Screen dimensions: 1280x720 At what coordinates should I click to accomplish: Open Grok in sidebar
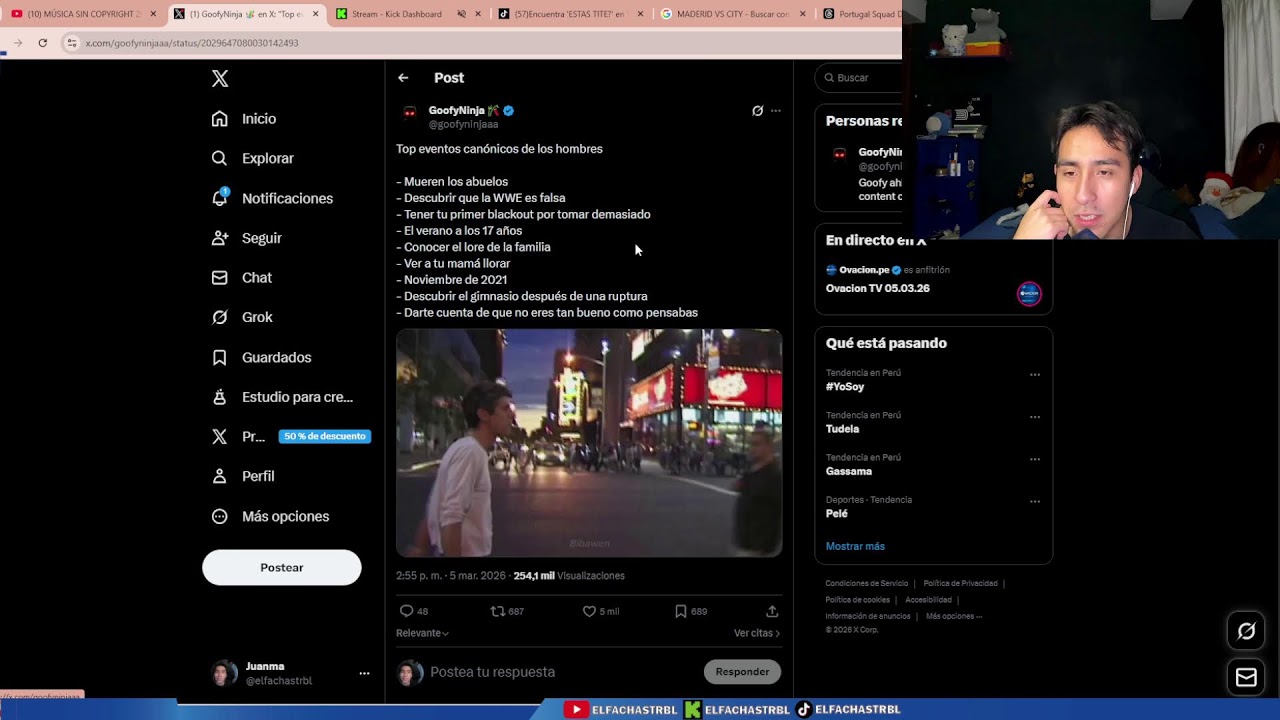pos(242,317)
